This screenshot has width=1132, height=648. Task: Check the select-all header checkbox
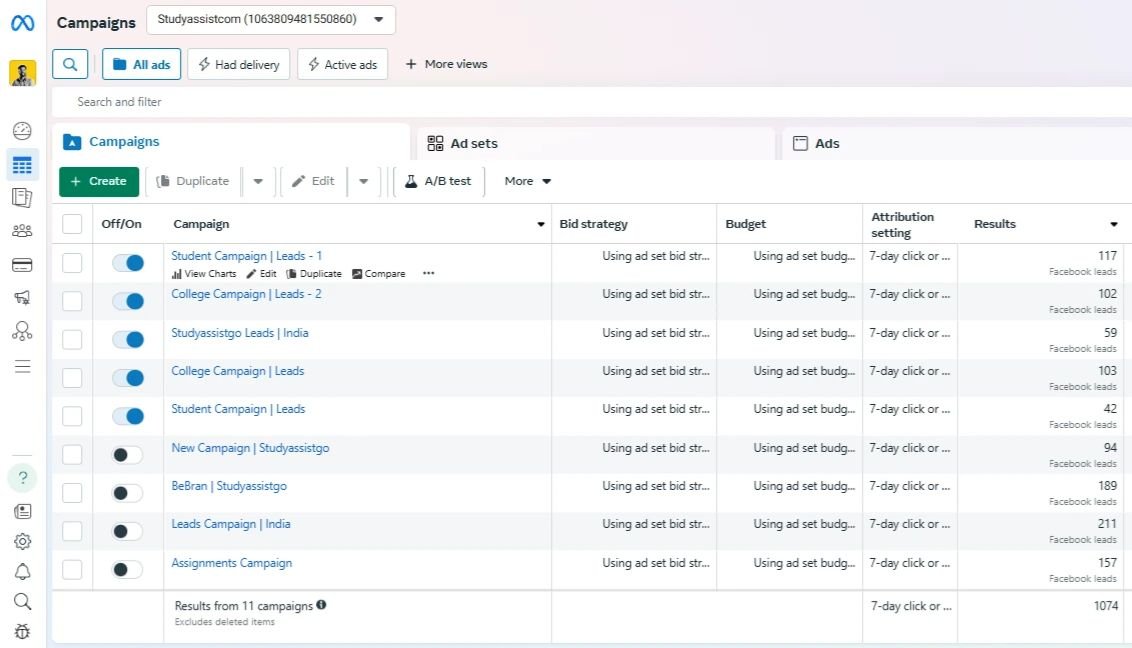coord(72,224)
